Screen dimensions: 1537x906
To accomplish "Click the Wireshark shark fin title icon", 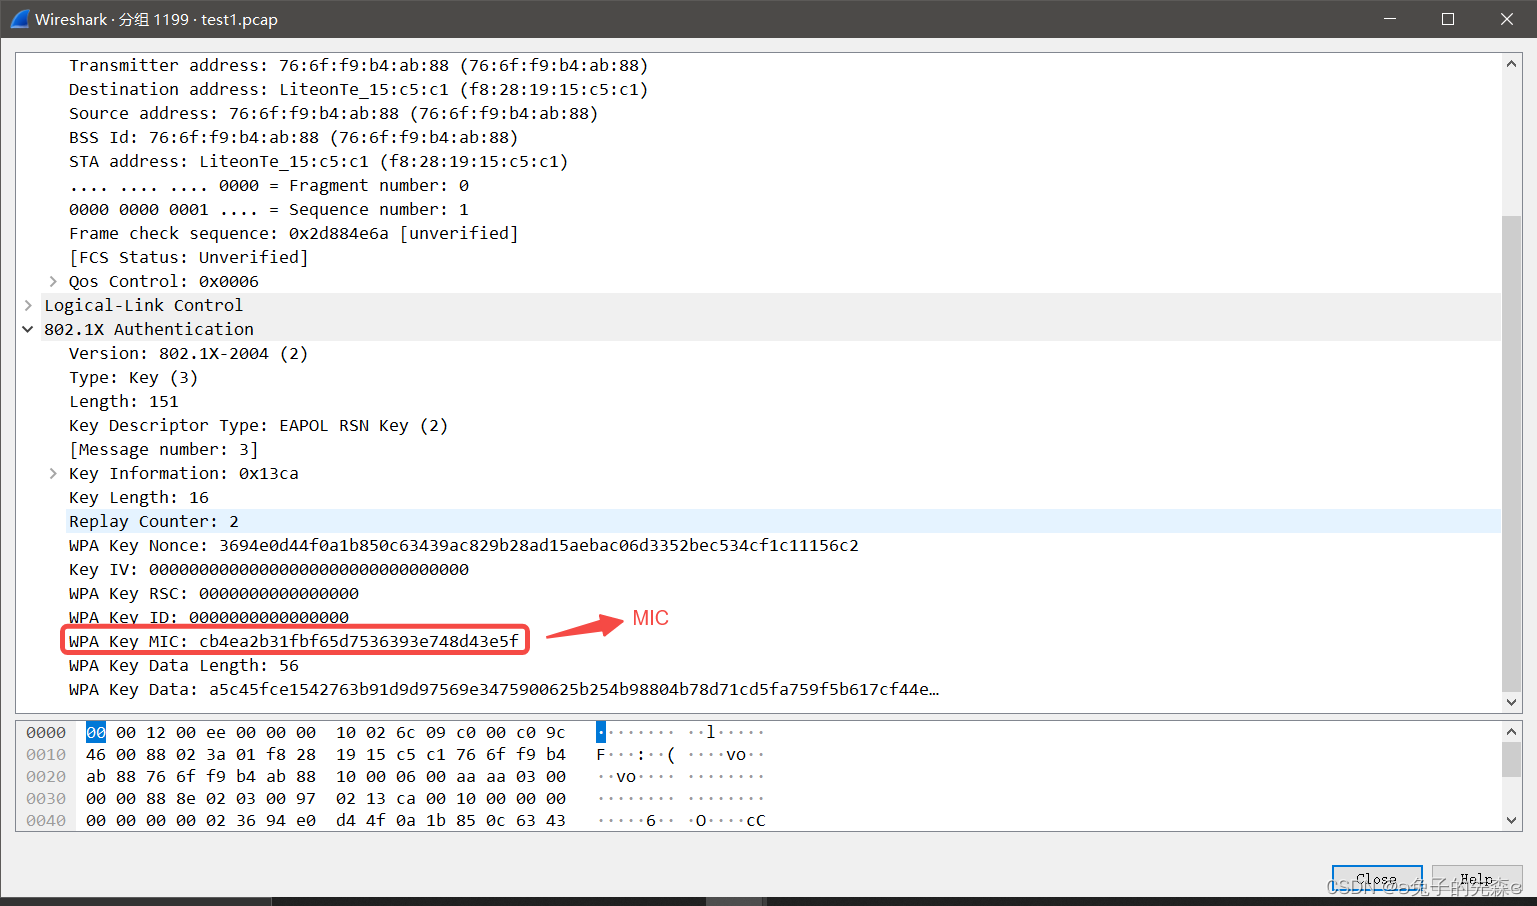I will (x=19, y=19).
